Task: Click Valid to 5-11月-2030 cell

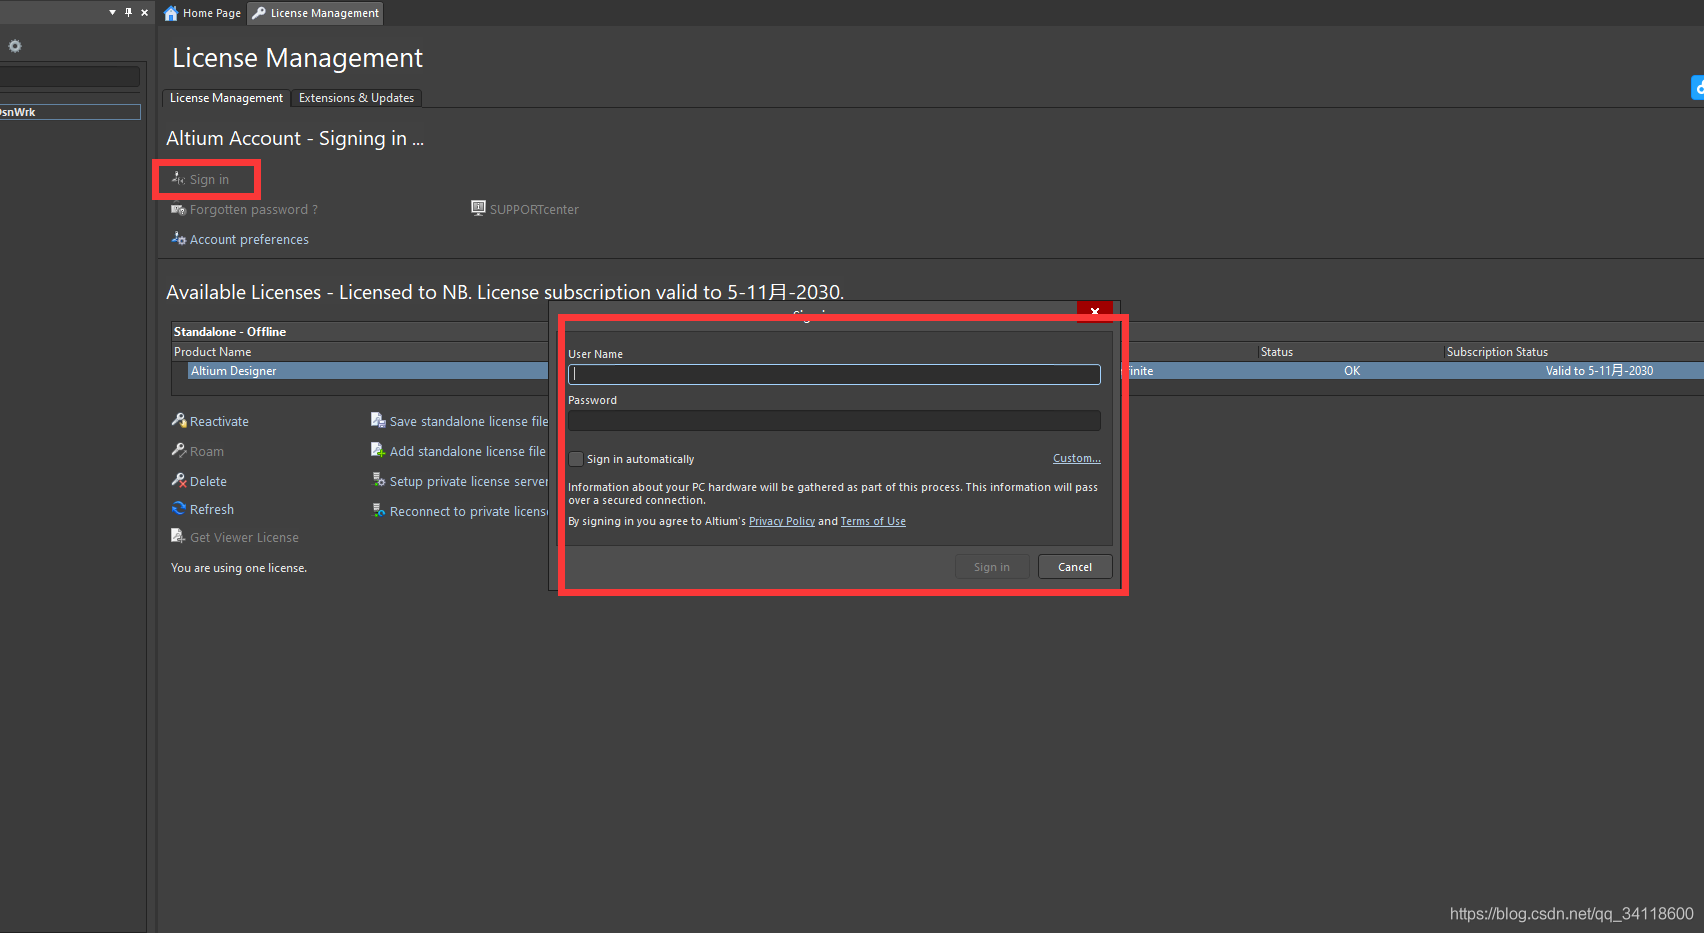Action: [x=1599, y=371]
